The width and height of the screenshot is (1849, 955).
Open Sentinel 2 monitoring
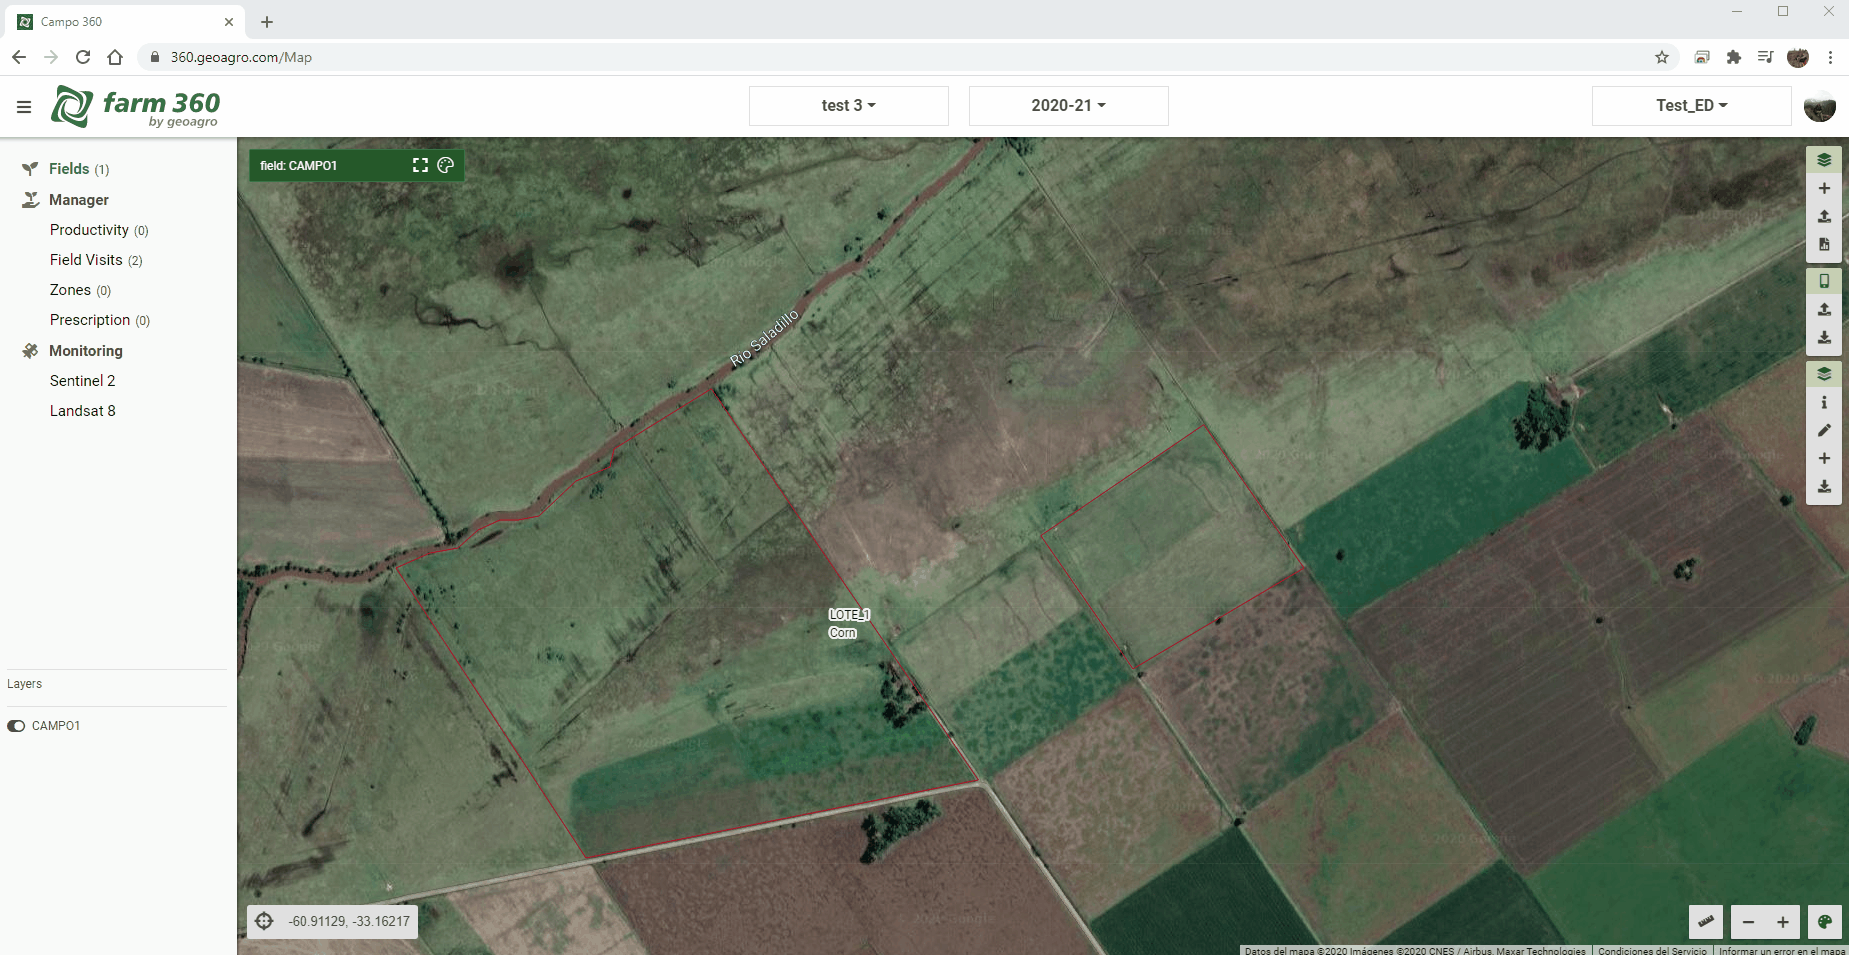tap(82, 381)
